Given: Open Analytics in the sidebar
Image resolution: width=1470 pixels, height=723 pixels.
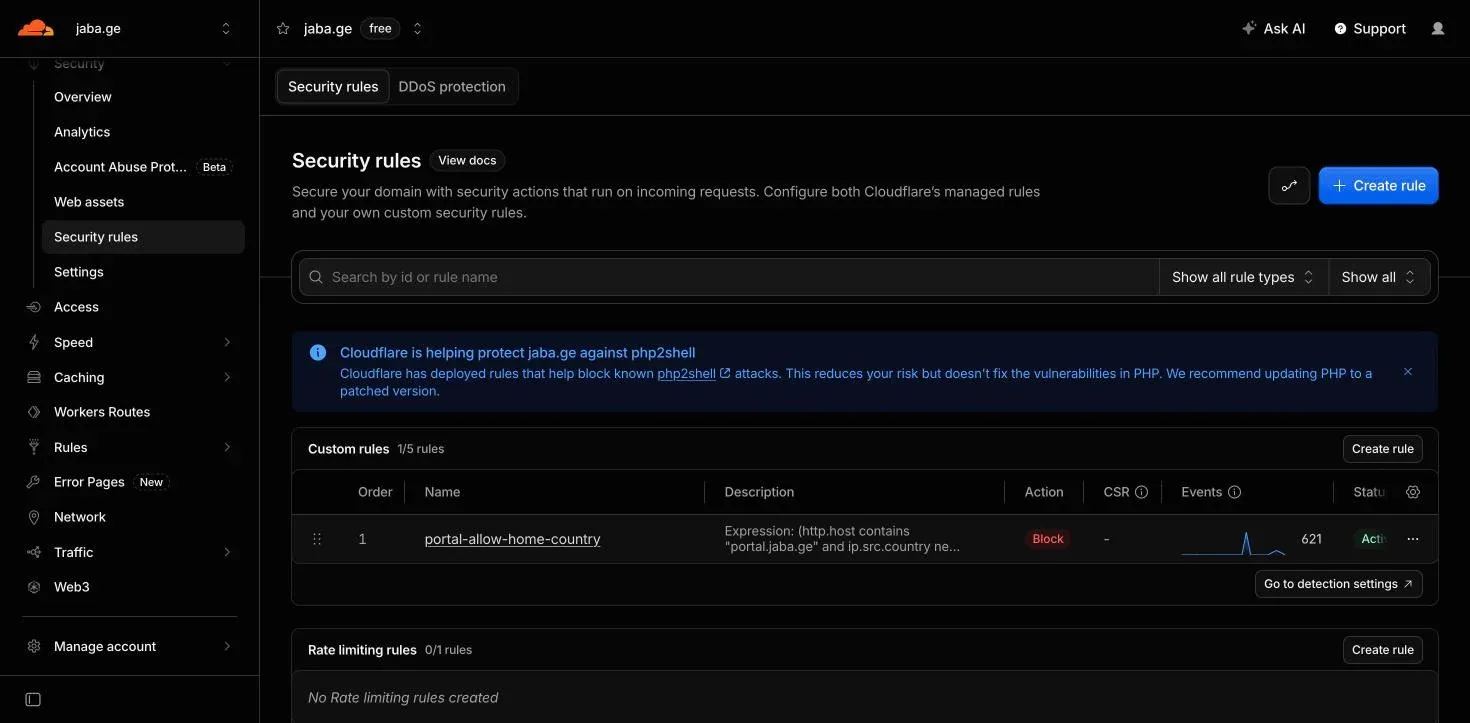Looking at the screenshot, I should tap(82, 132).
